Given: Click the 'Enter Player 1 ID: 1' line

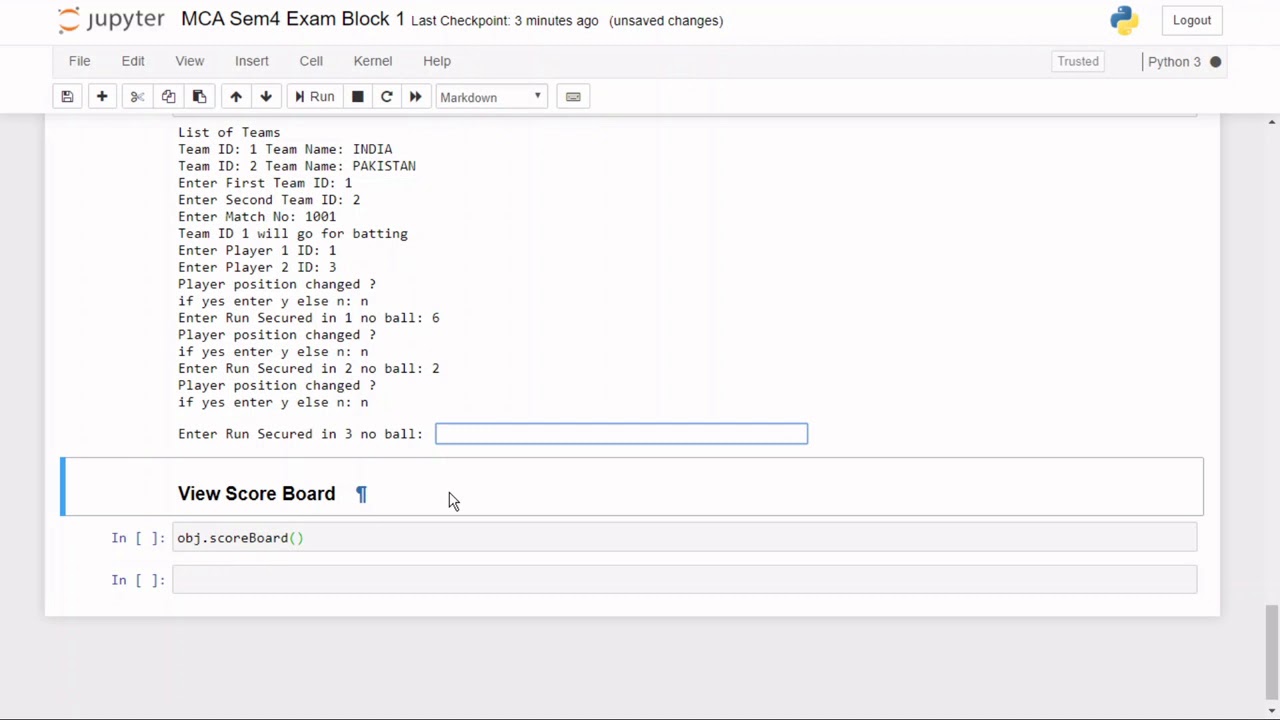Looking at the screenshot, I should [257, 250].
